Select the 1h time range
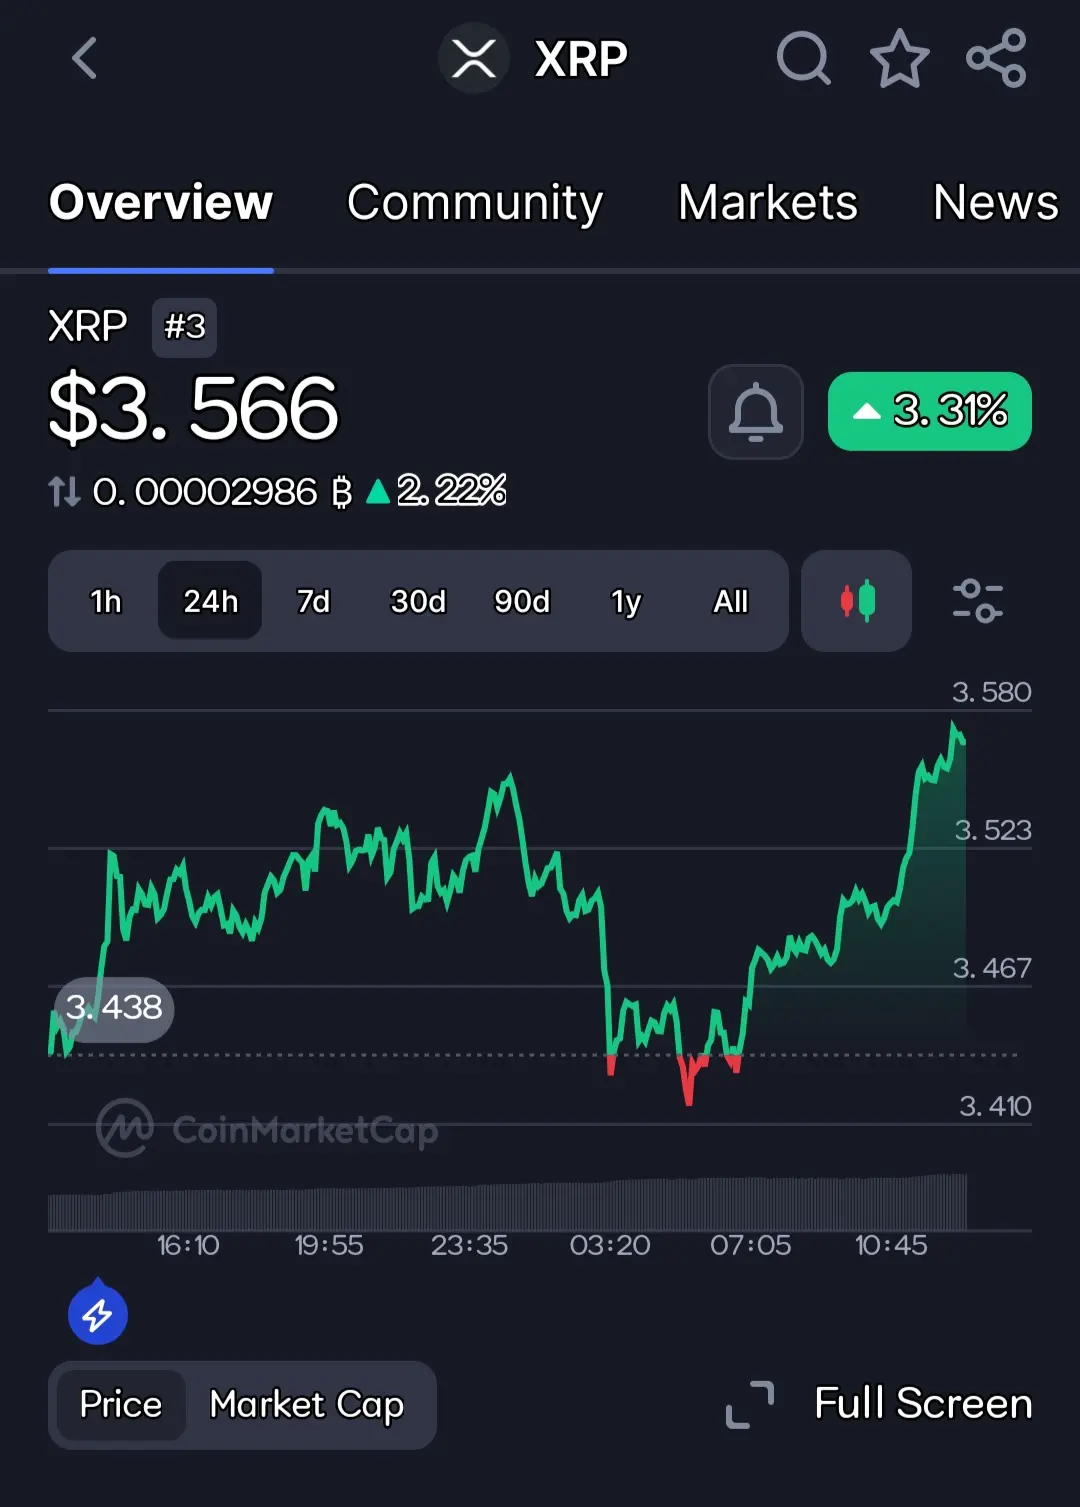The width and height of the screenshot is (1080, 1507). pos(106,601)
